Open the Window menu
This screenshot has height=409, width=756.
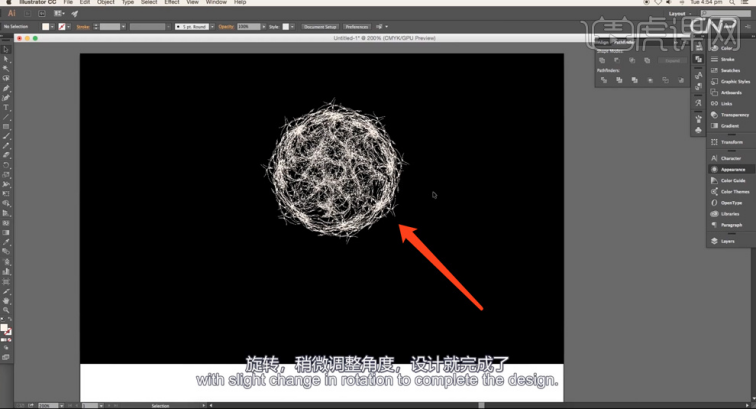(216, 2)
